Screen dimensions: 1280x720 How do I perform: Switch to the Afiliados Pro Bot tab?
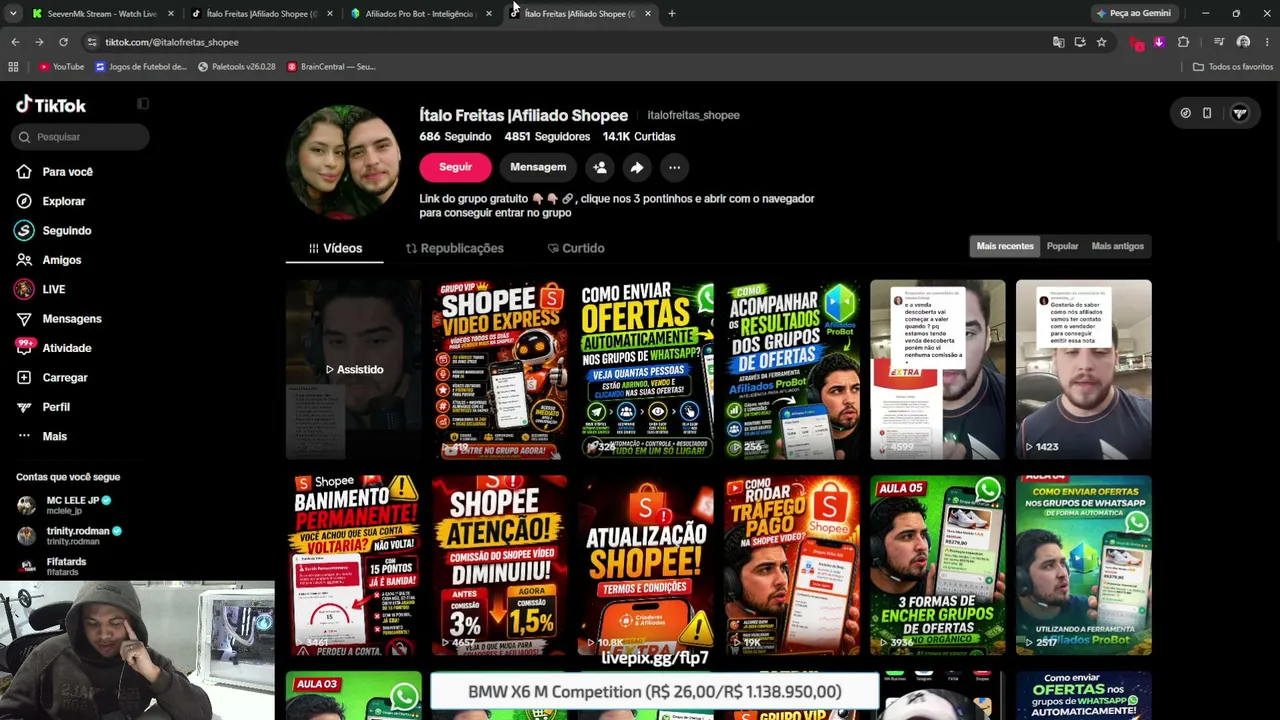(419, 13)
